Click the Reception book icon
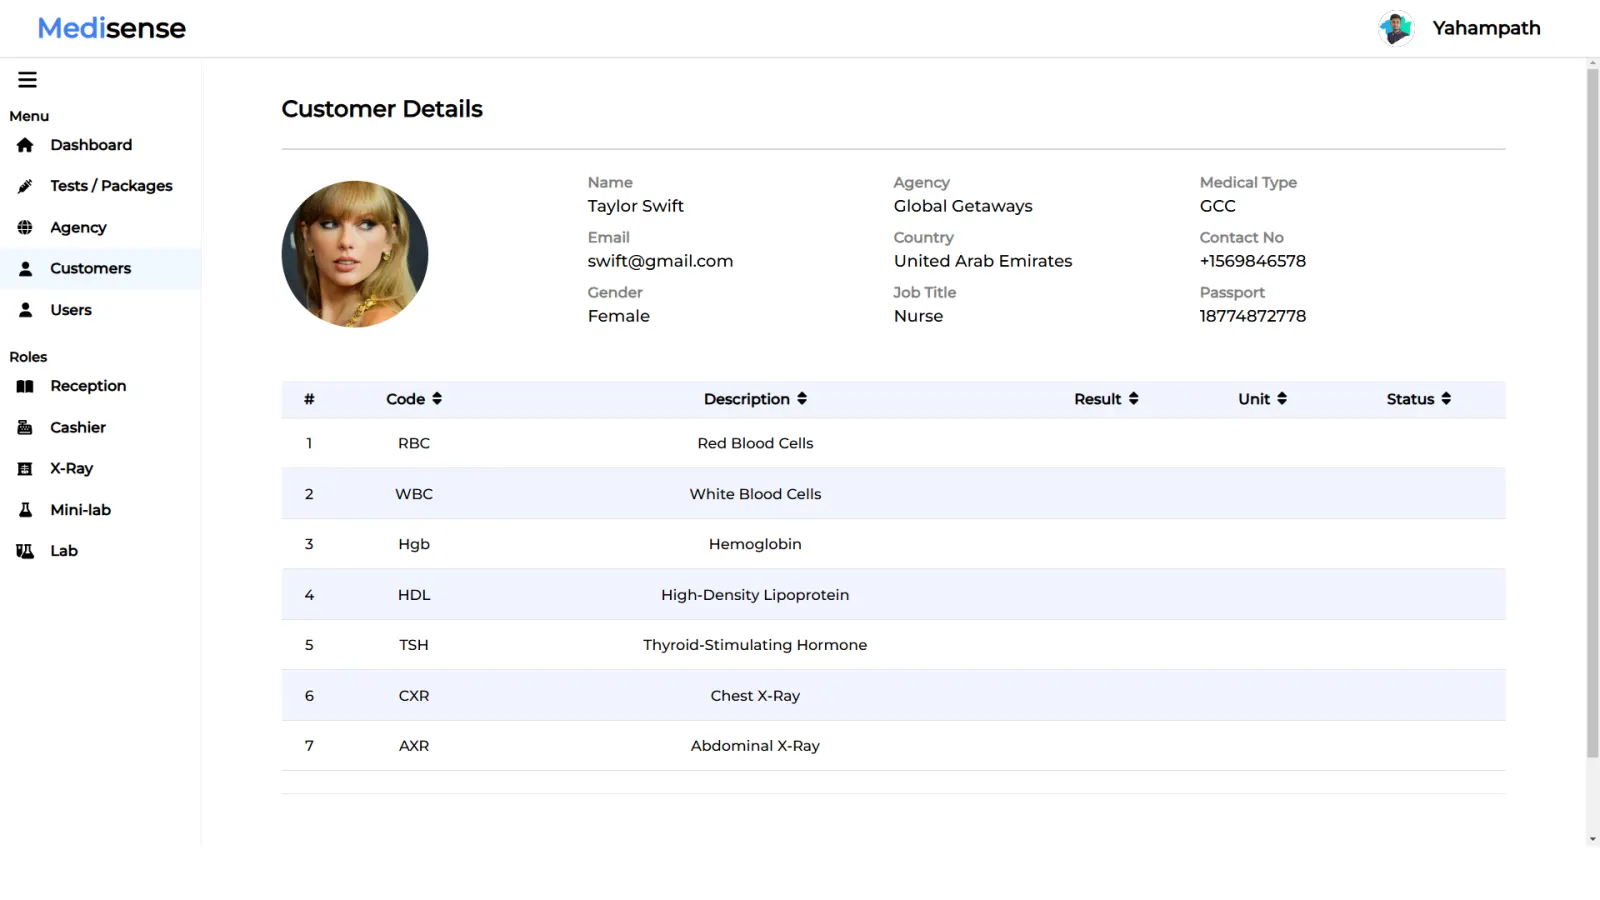The height and width of the screenshot is (900, 1600). 25,386
